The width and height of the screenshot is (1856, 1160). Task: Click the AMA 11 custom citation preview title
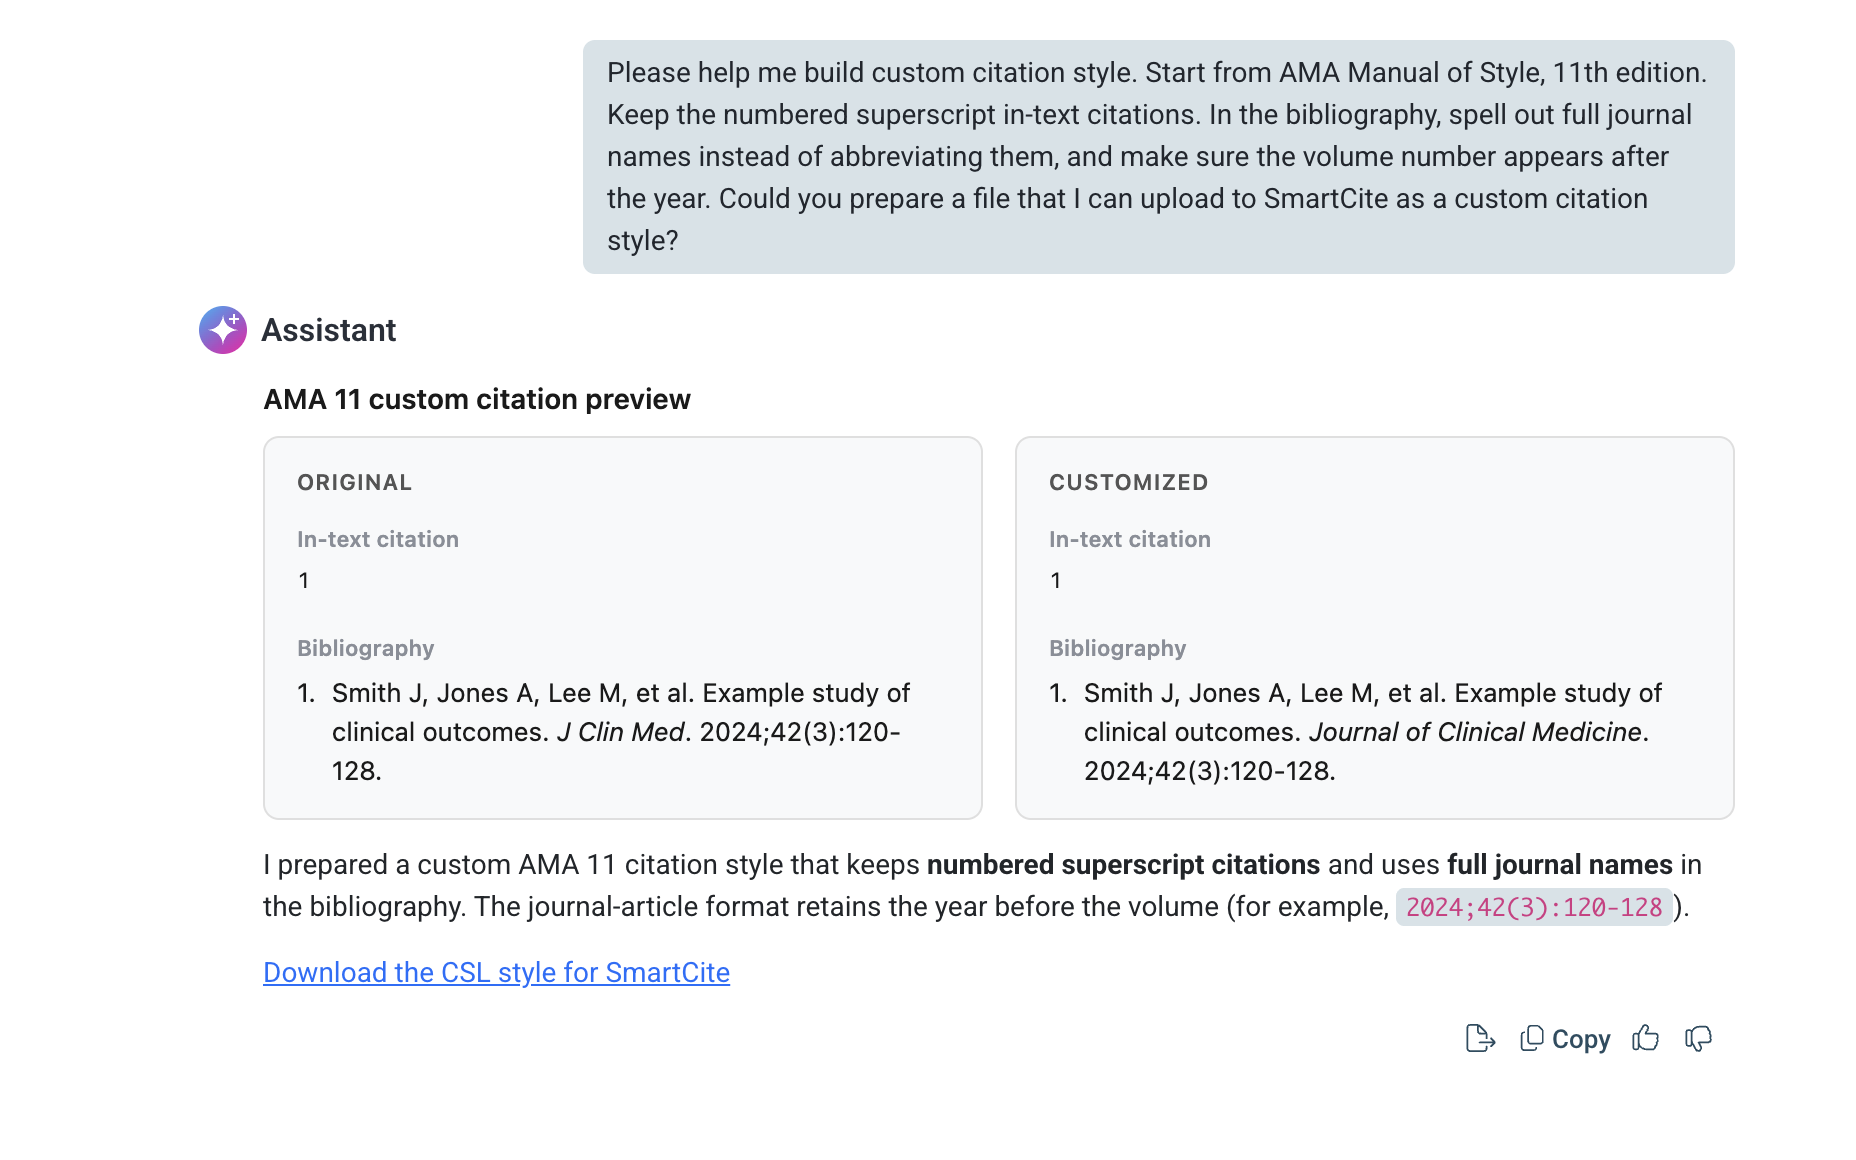(x=477, y=399)
